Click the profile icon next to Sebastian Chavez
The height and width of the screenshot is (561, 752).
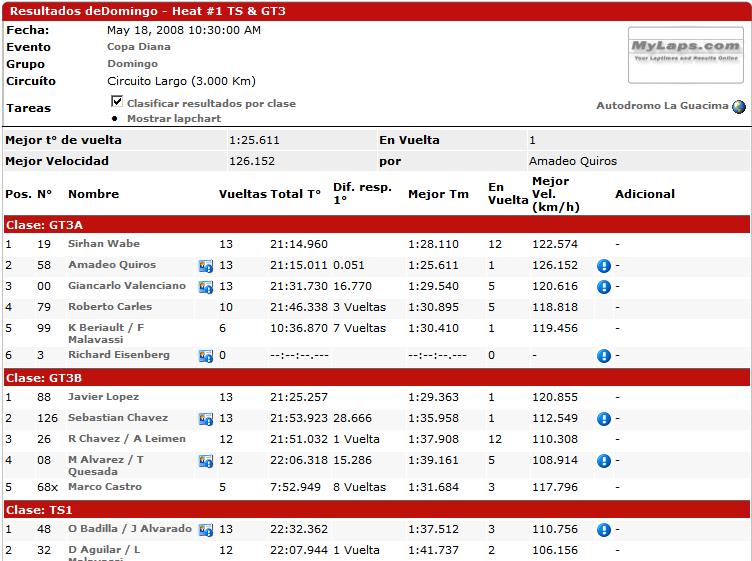click(x=206, y=419)
